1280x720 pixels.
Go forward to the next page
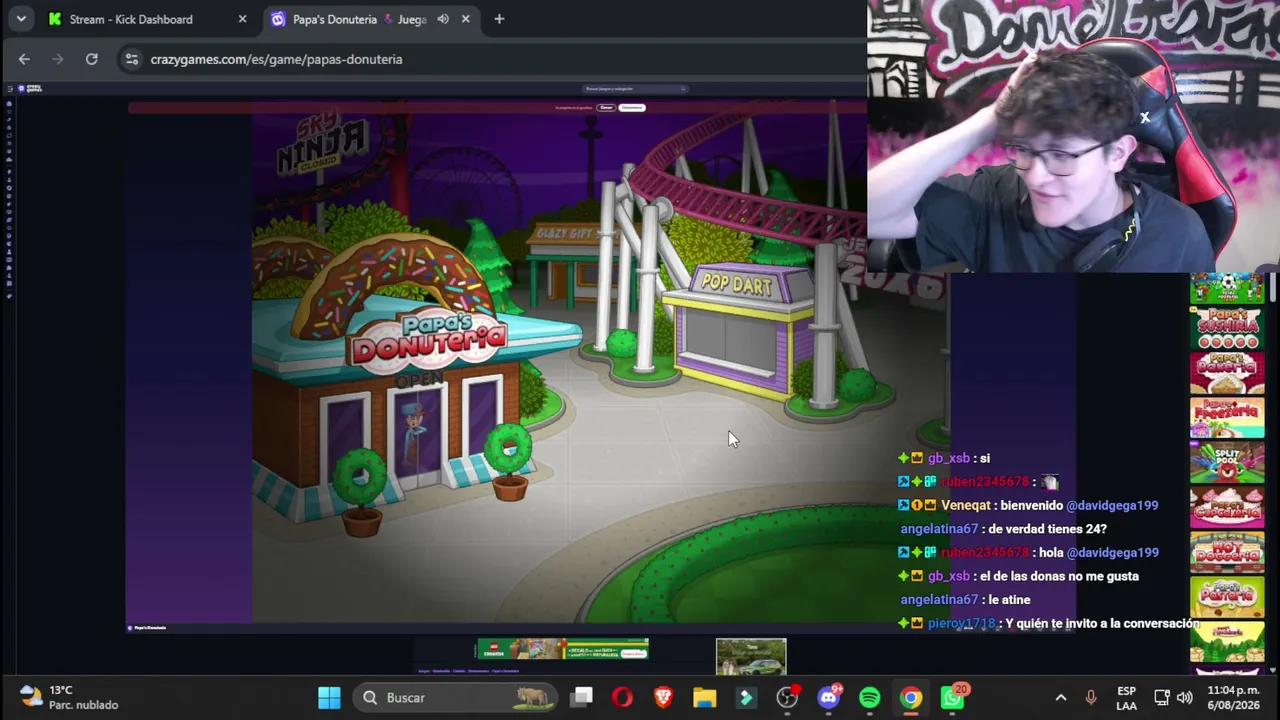pyautogui.click(x=58, y=59)
